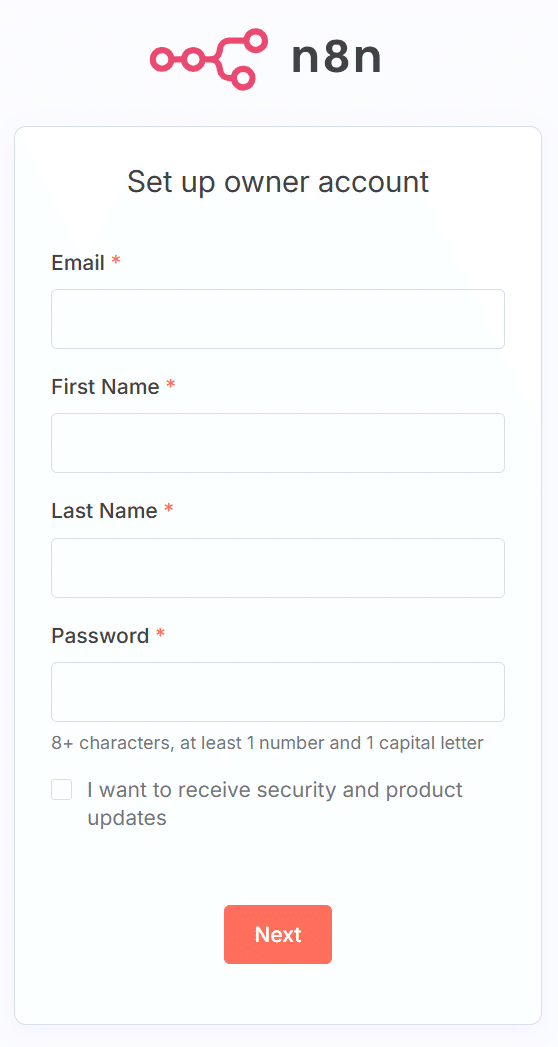The image size is (558, 1047).
Task: Click the Last Name field label
Action: click(x=104, y=511)
